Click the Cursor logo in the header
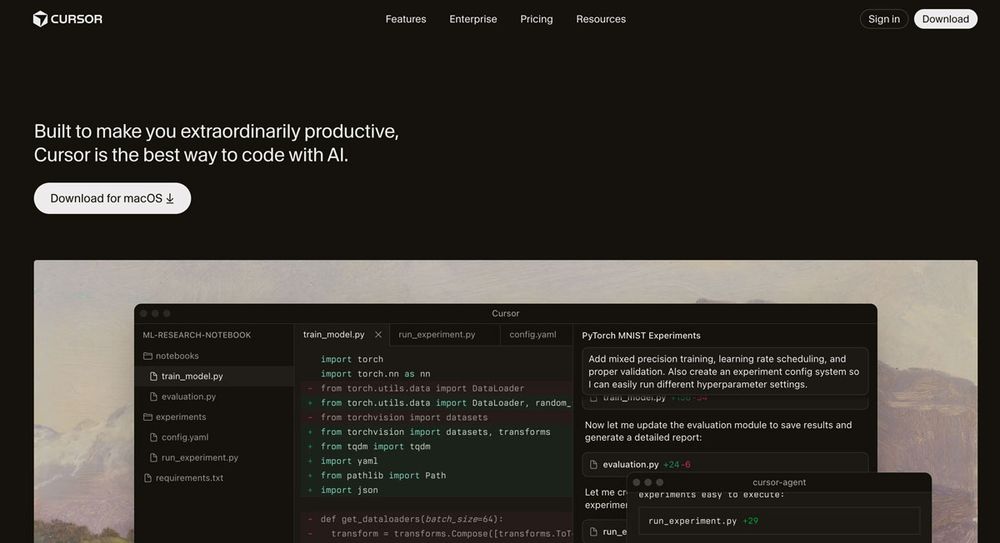1000x543 pixels. pos(68,19)
